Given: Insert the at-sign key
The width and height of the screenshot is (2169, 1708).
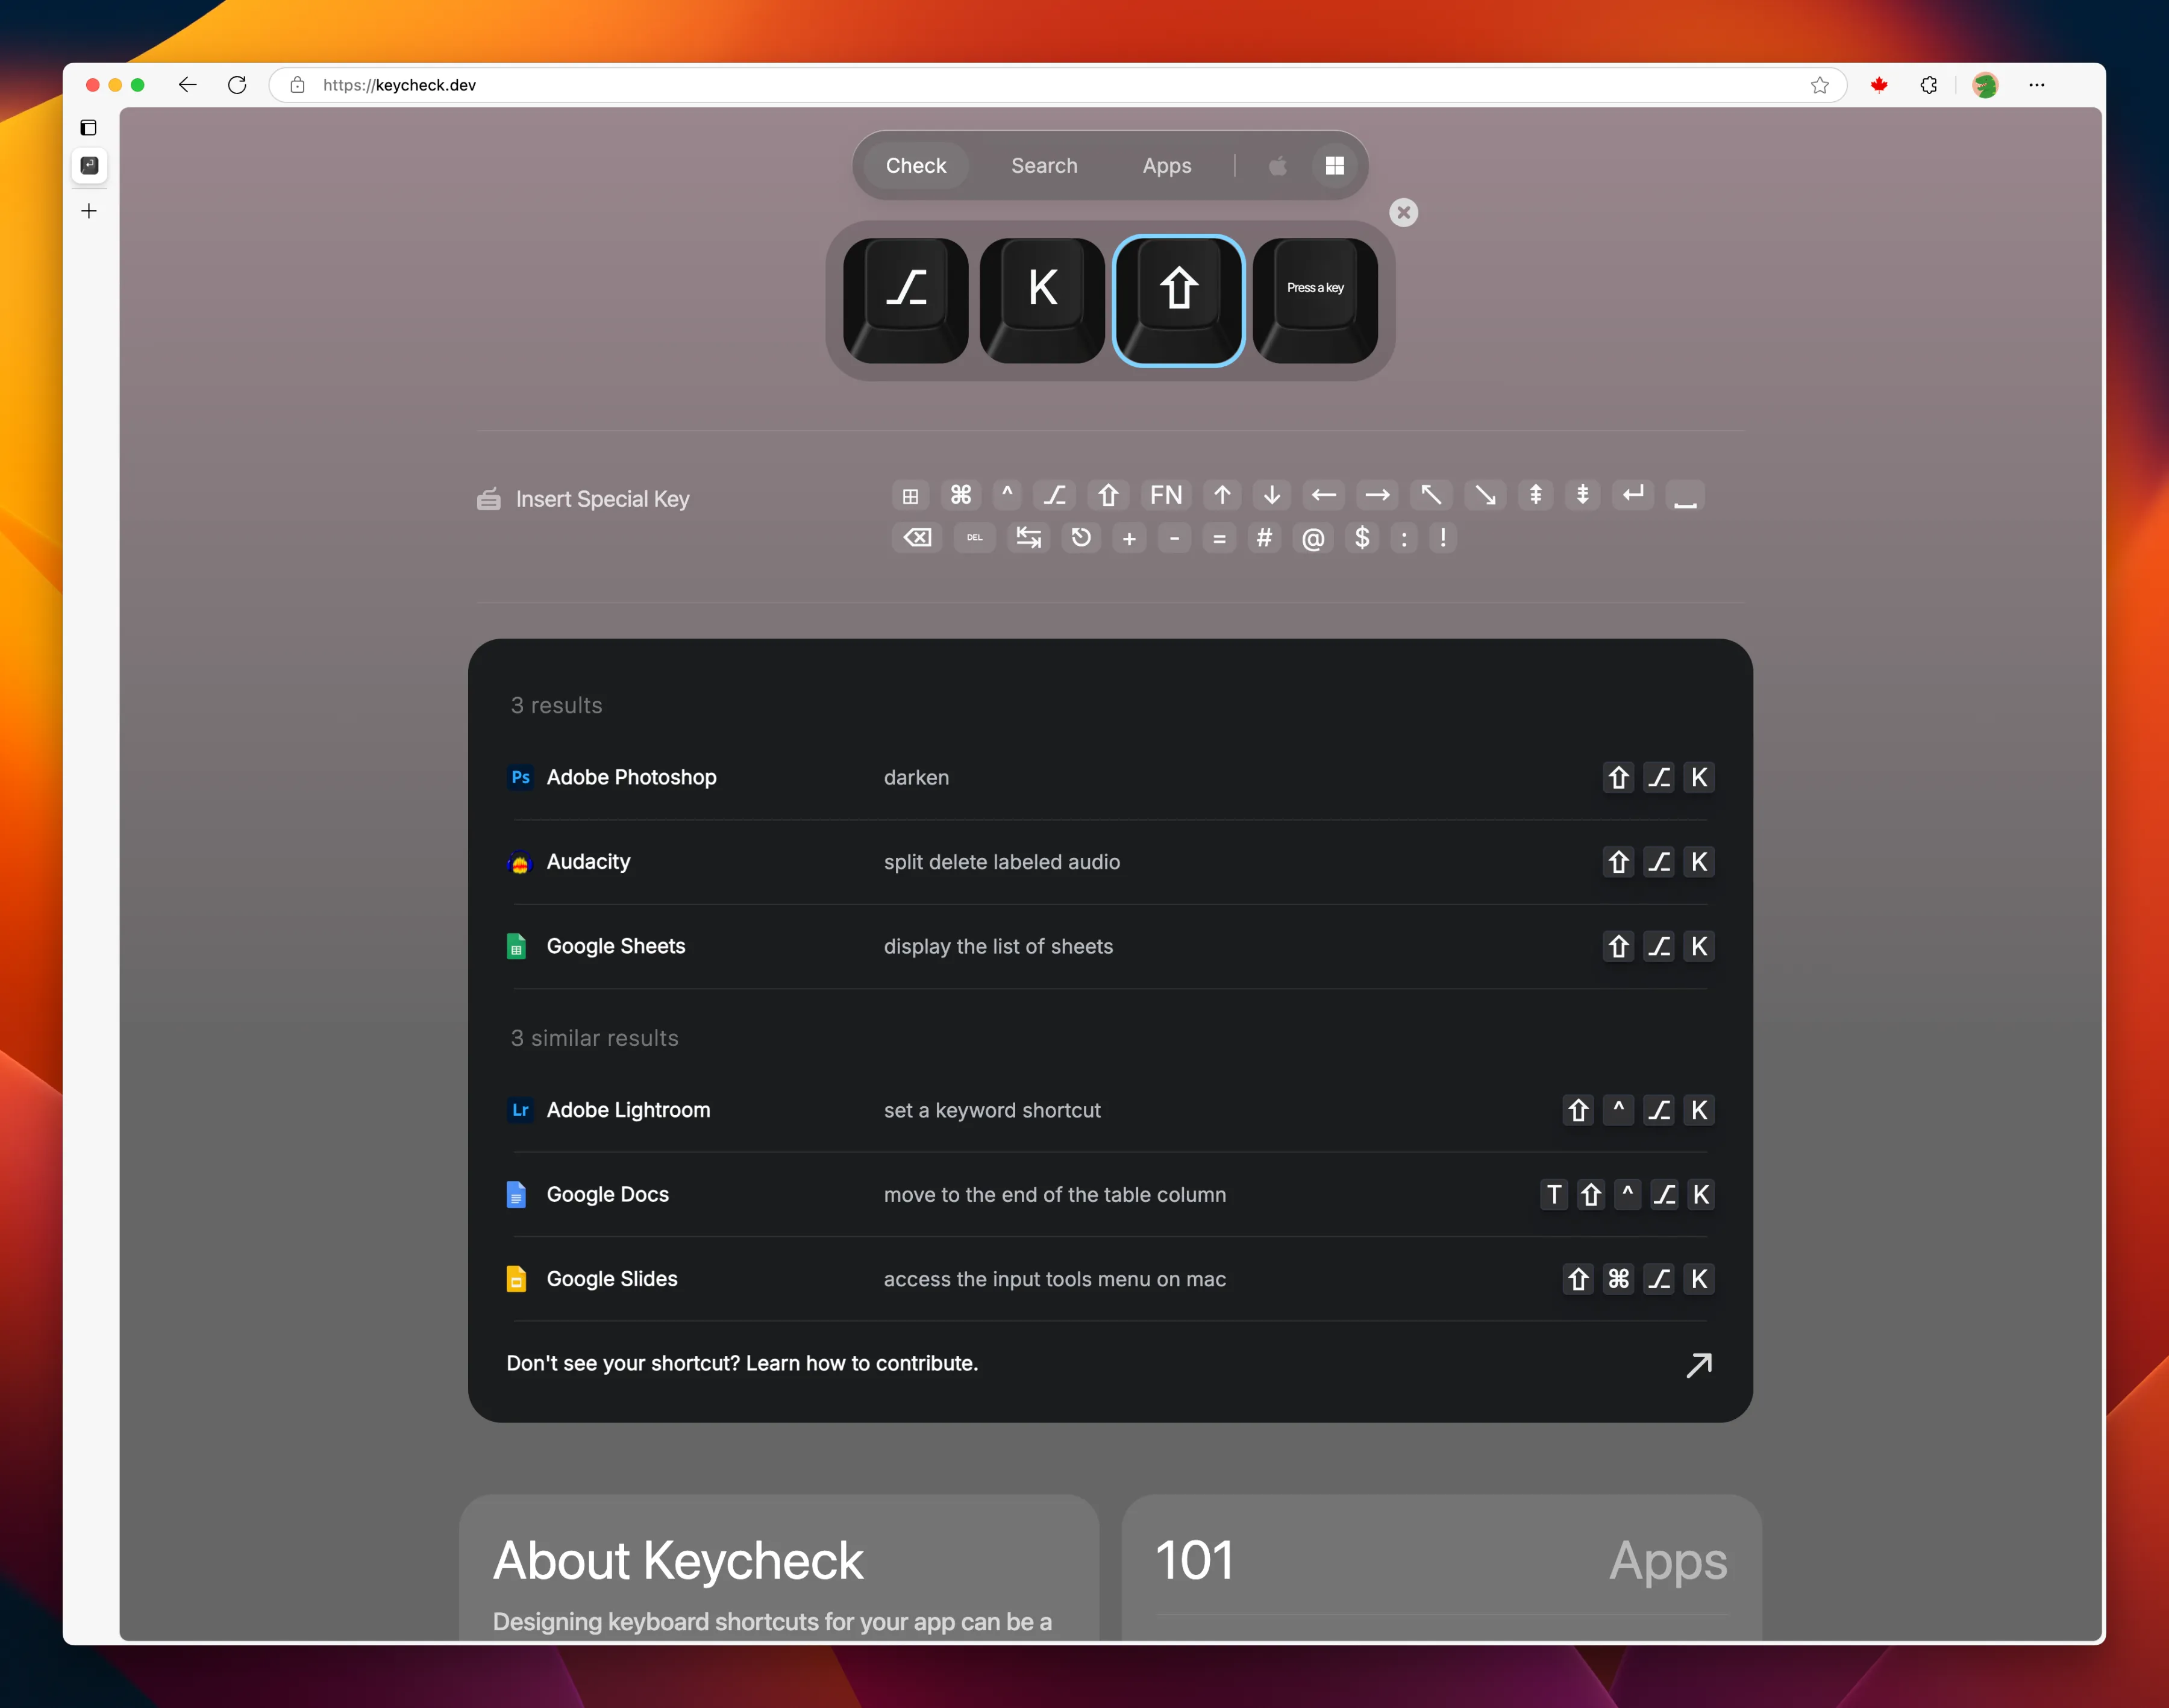Looking at the screenshot, I should tap(1313, 538).
